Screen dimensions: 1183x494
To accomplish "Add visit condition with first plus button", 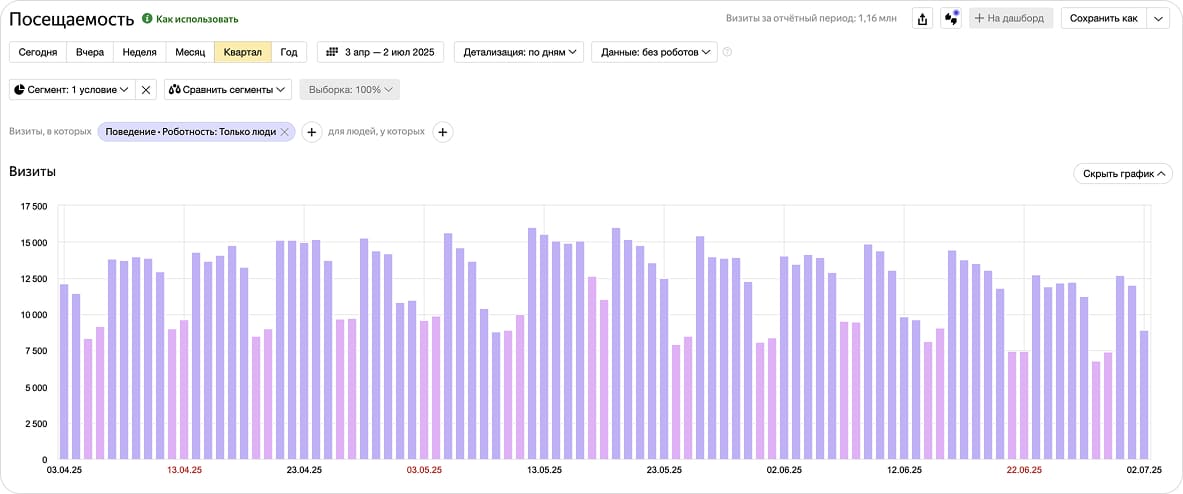I will point(311,132).
